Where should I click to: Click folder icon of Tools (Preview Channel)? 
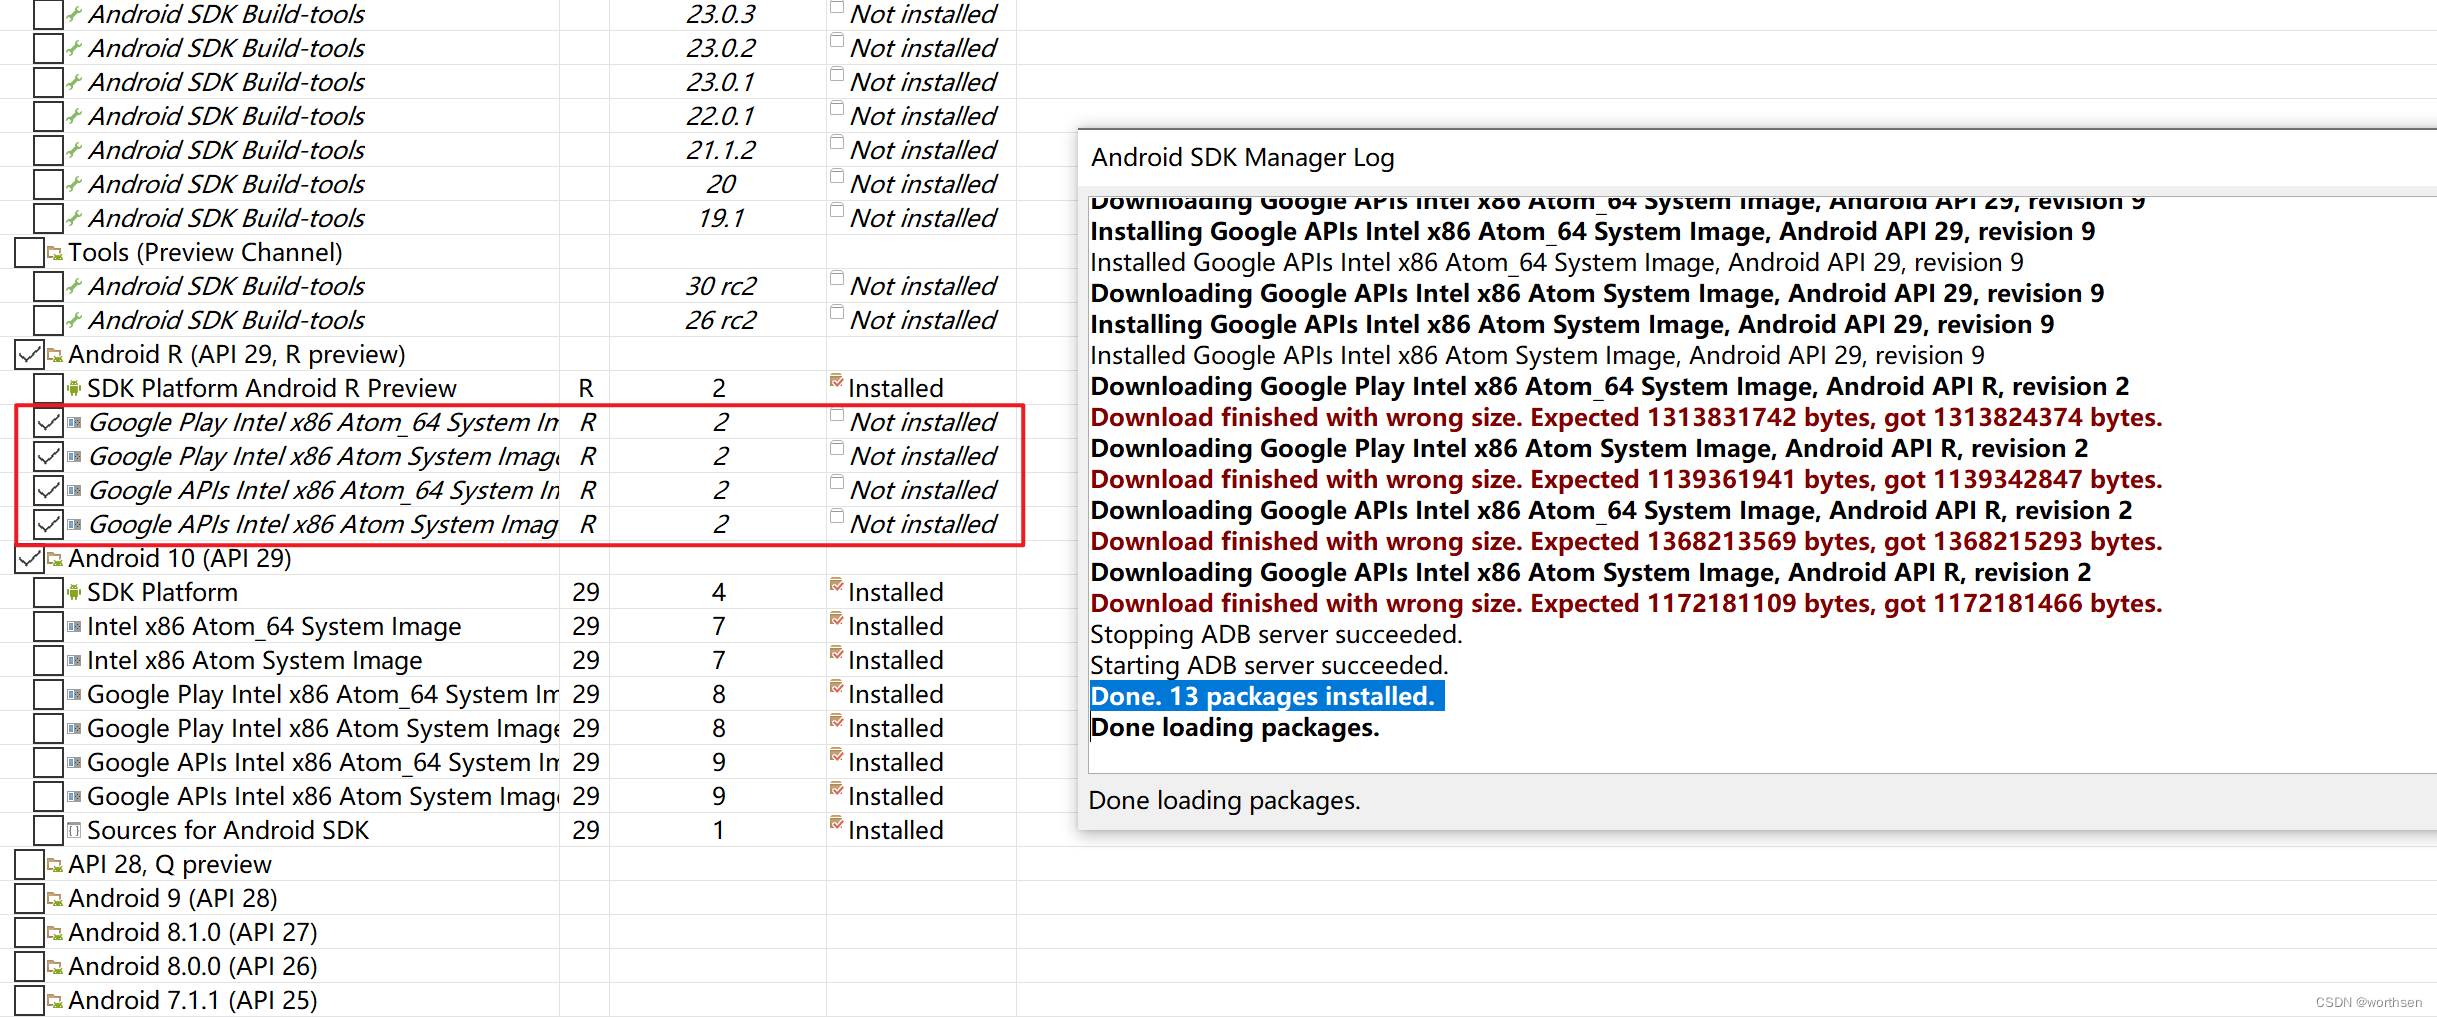click(55, 253)
